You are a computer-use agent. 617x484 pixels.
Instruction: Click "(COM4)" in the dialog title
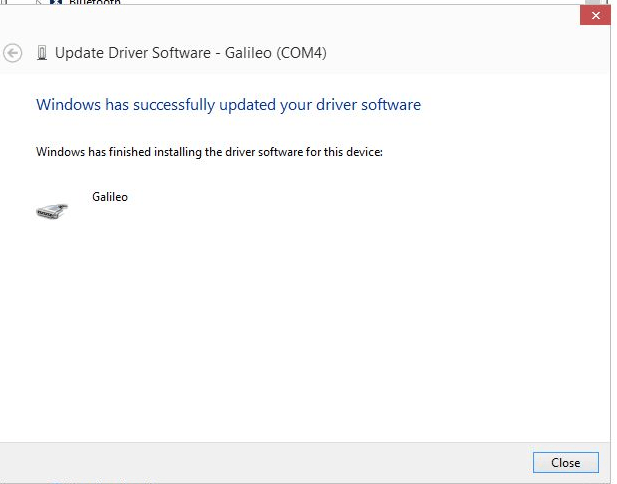(302, 53)
